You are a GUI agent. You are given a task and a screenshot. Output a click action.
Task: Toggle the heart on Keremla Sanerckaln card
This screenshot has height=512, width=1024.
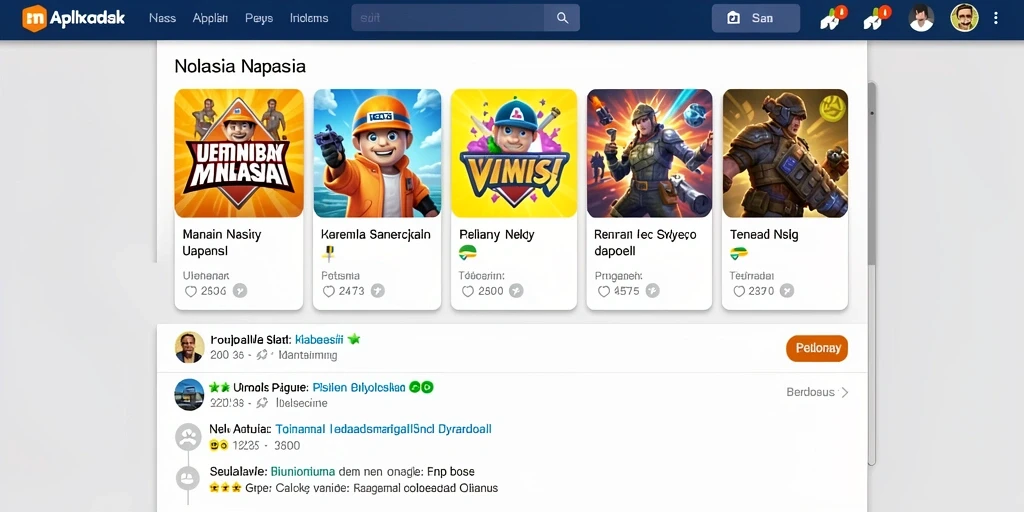tap(329, 291)
